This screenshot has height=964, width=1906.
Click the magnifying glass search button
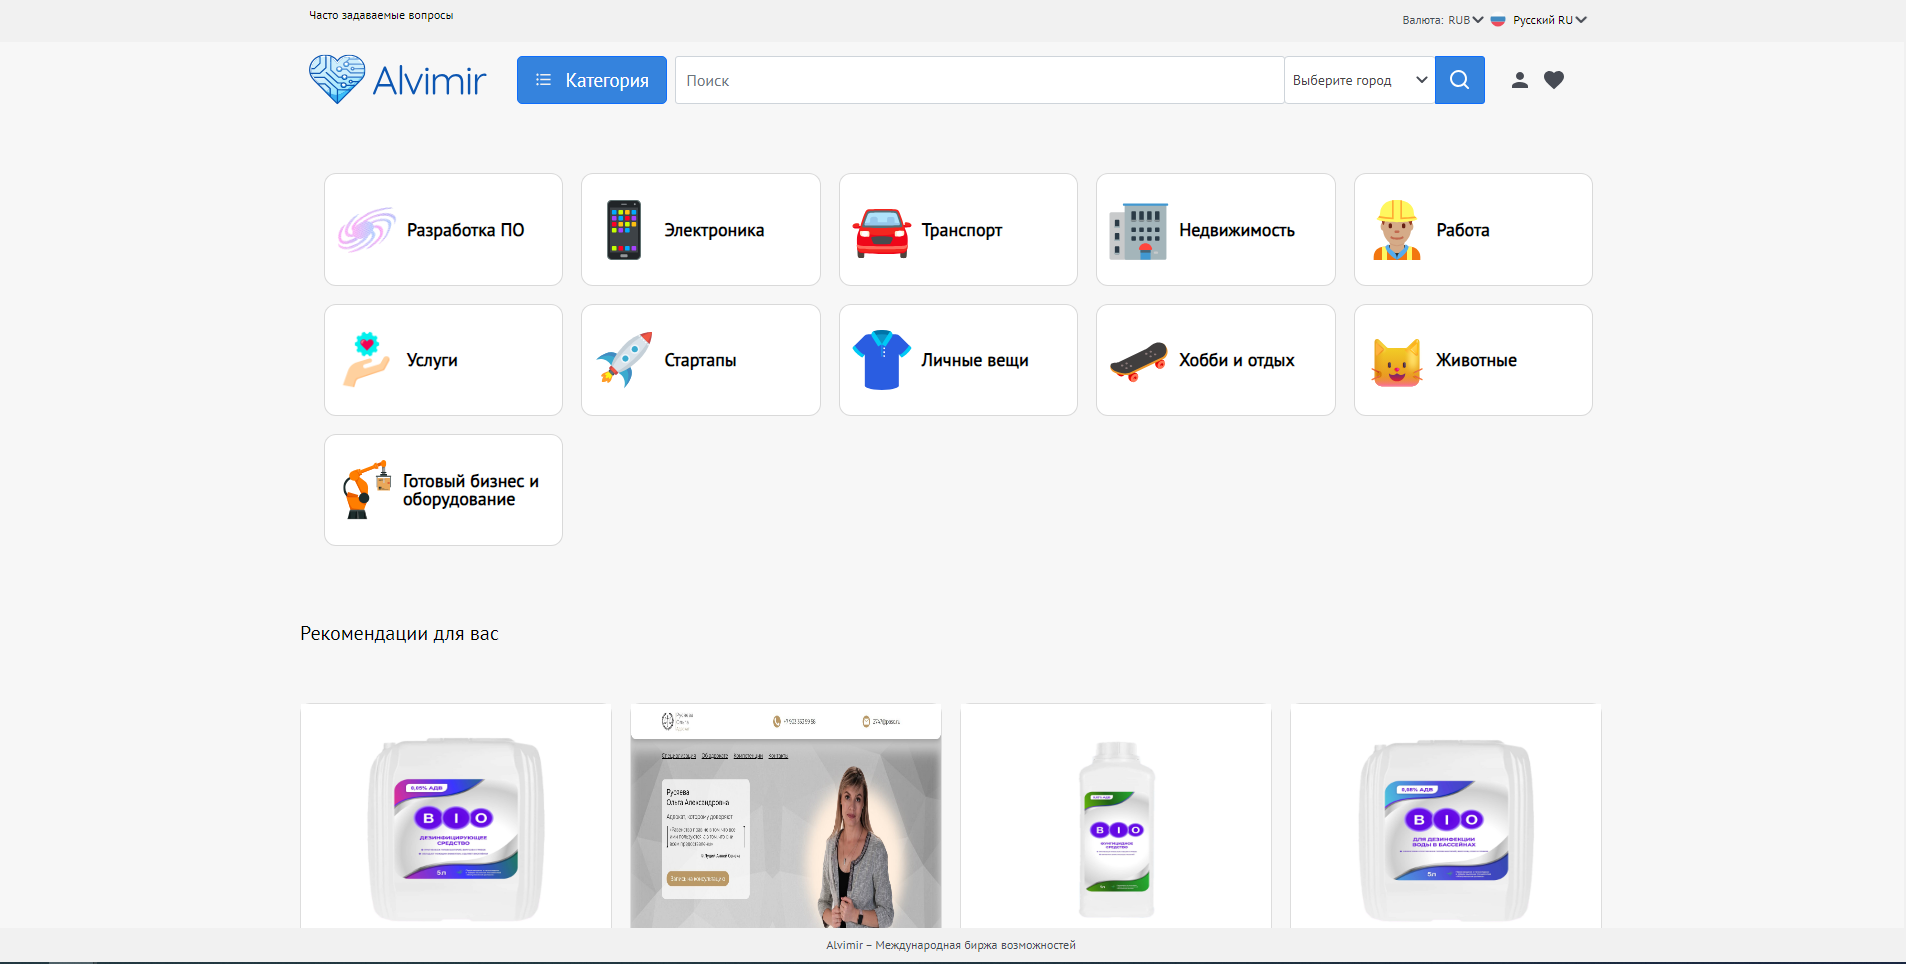(x=1459, y=80)
